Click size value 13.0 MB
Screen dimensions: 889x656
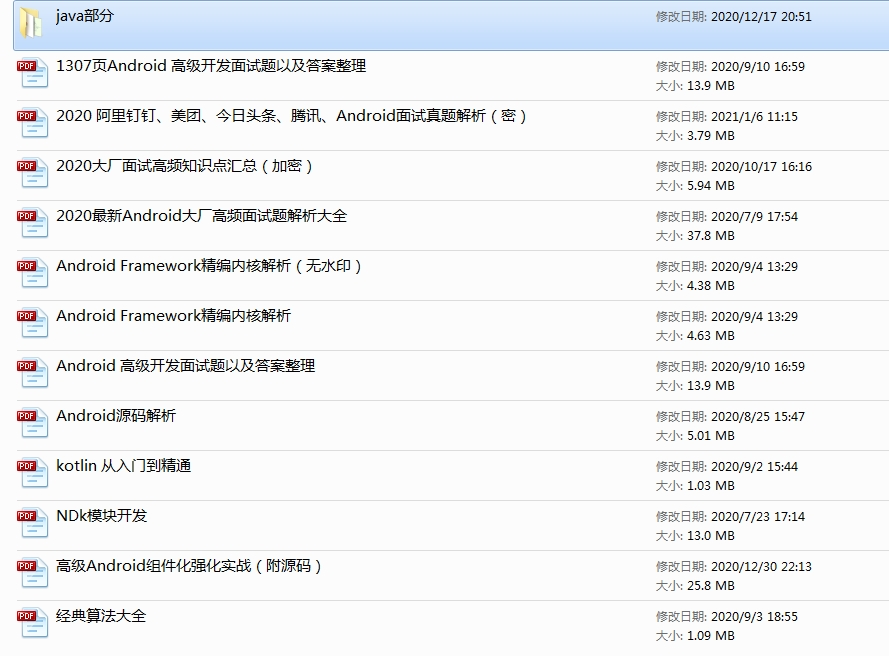pyautogui.click(x=710, y=536)
